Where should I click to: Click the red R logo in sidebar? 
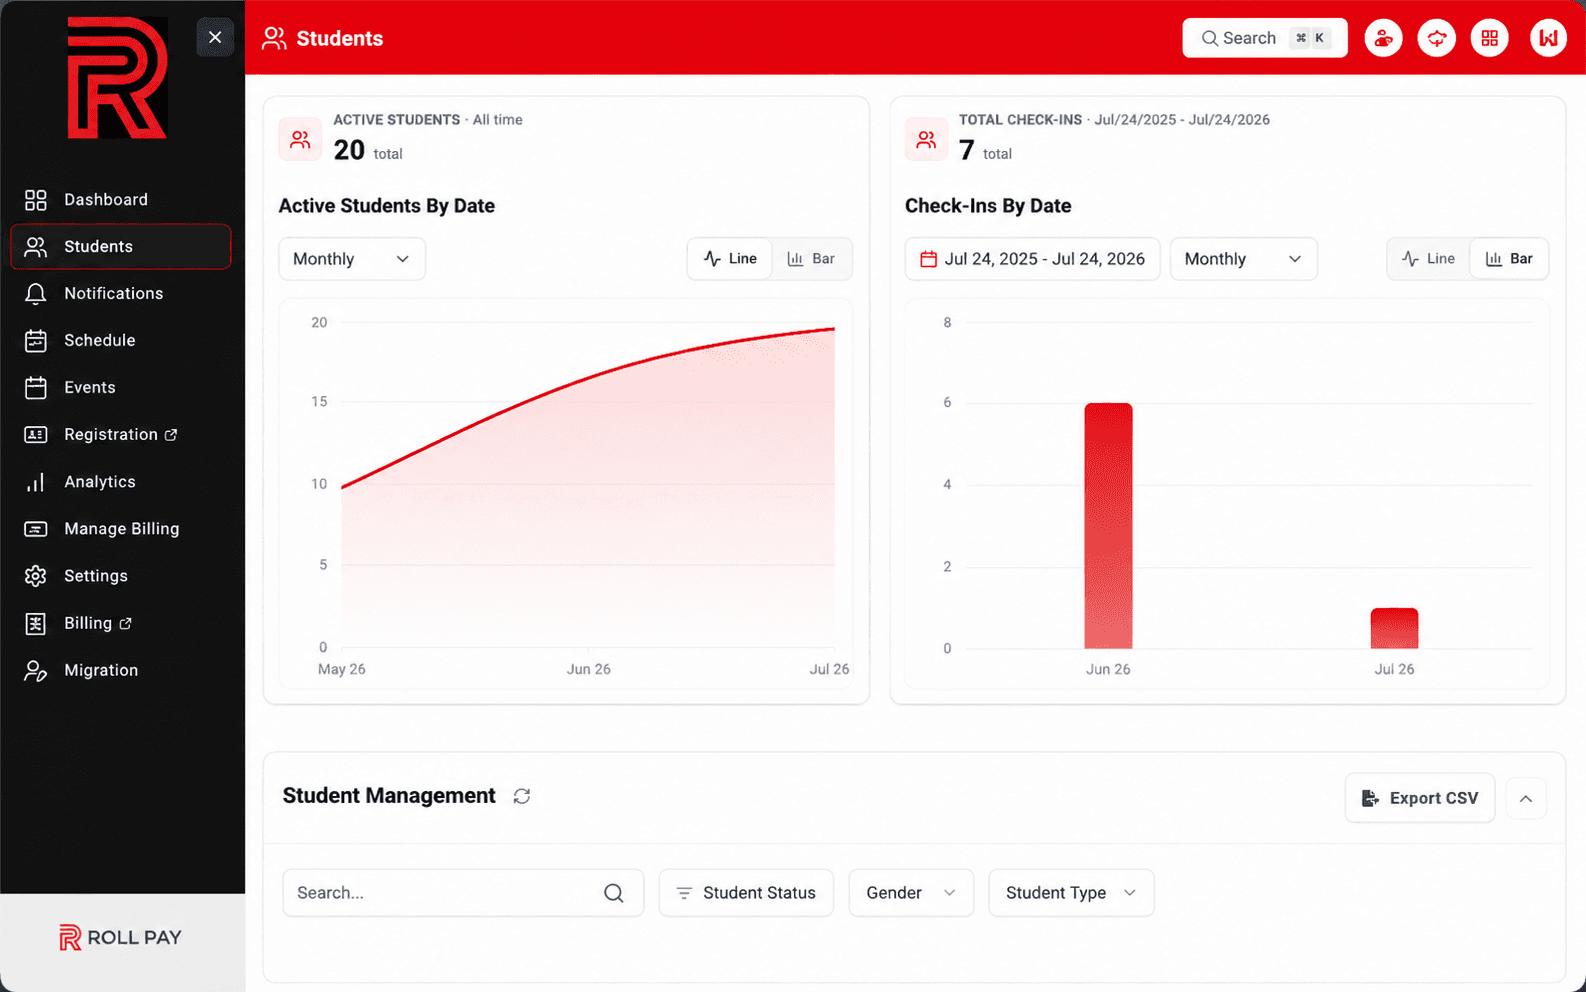117,78
